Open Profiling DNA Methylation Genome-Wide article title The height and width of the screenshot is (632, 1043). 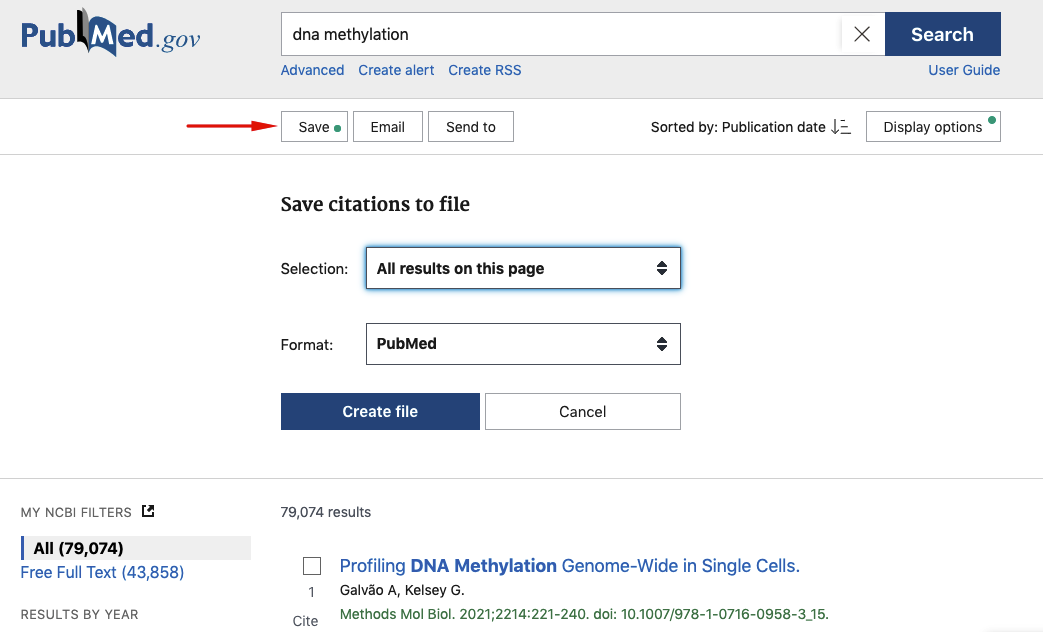click(x=570, y=565)
